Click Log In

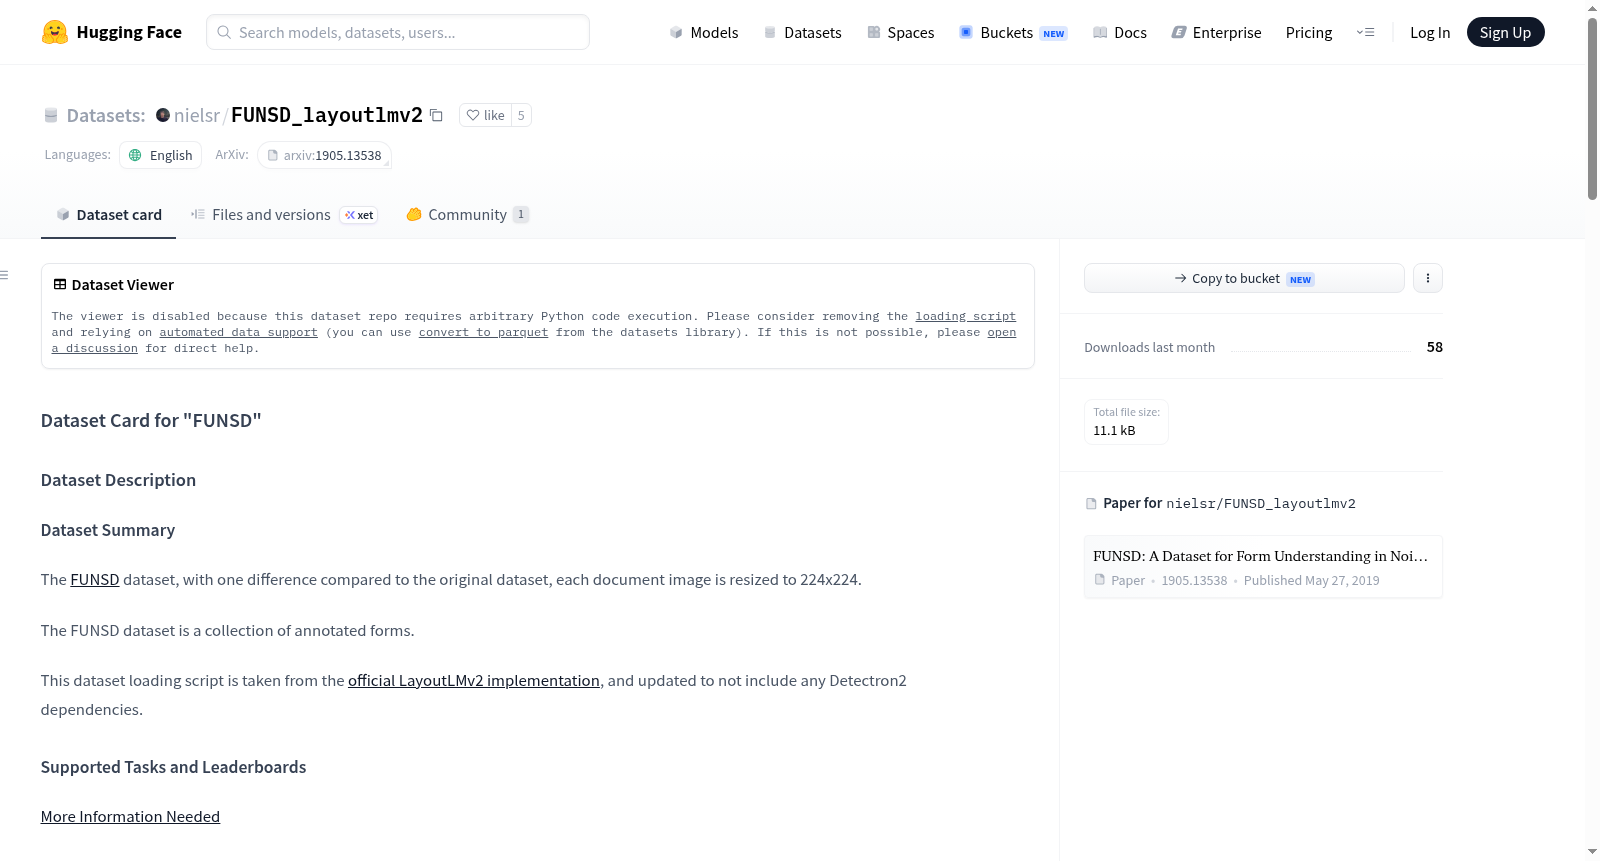click(x=1429, y=32)
